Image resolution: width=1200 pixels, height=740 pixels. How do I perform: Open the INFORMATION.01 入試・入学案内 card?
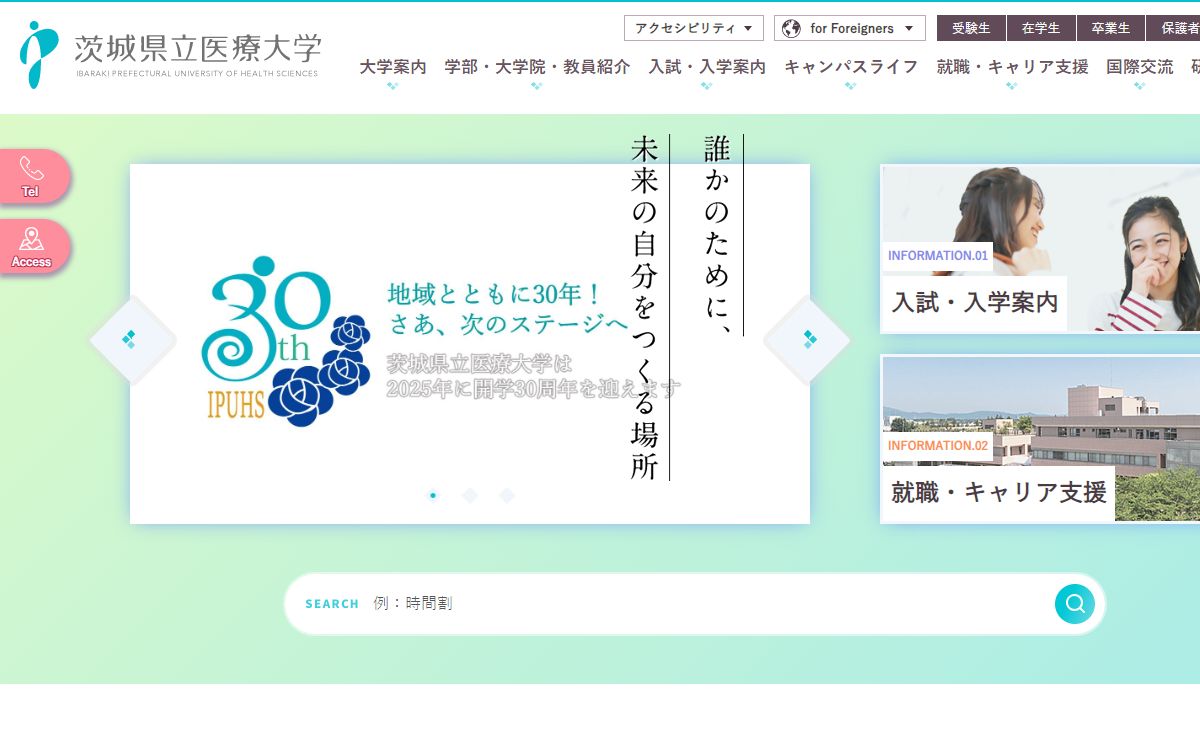click(x=1040, y=248)
